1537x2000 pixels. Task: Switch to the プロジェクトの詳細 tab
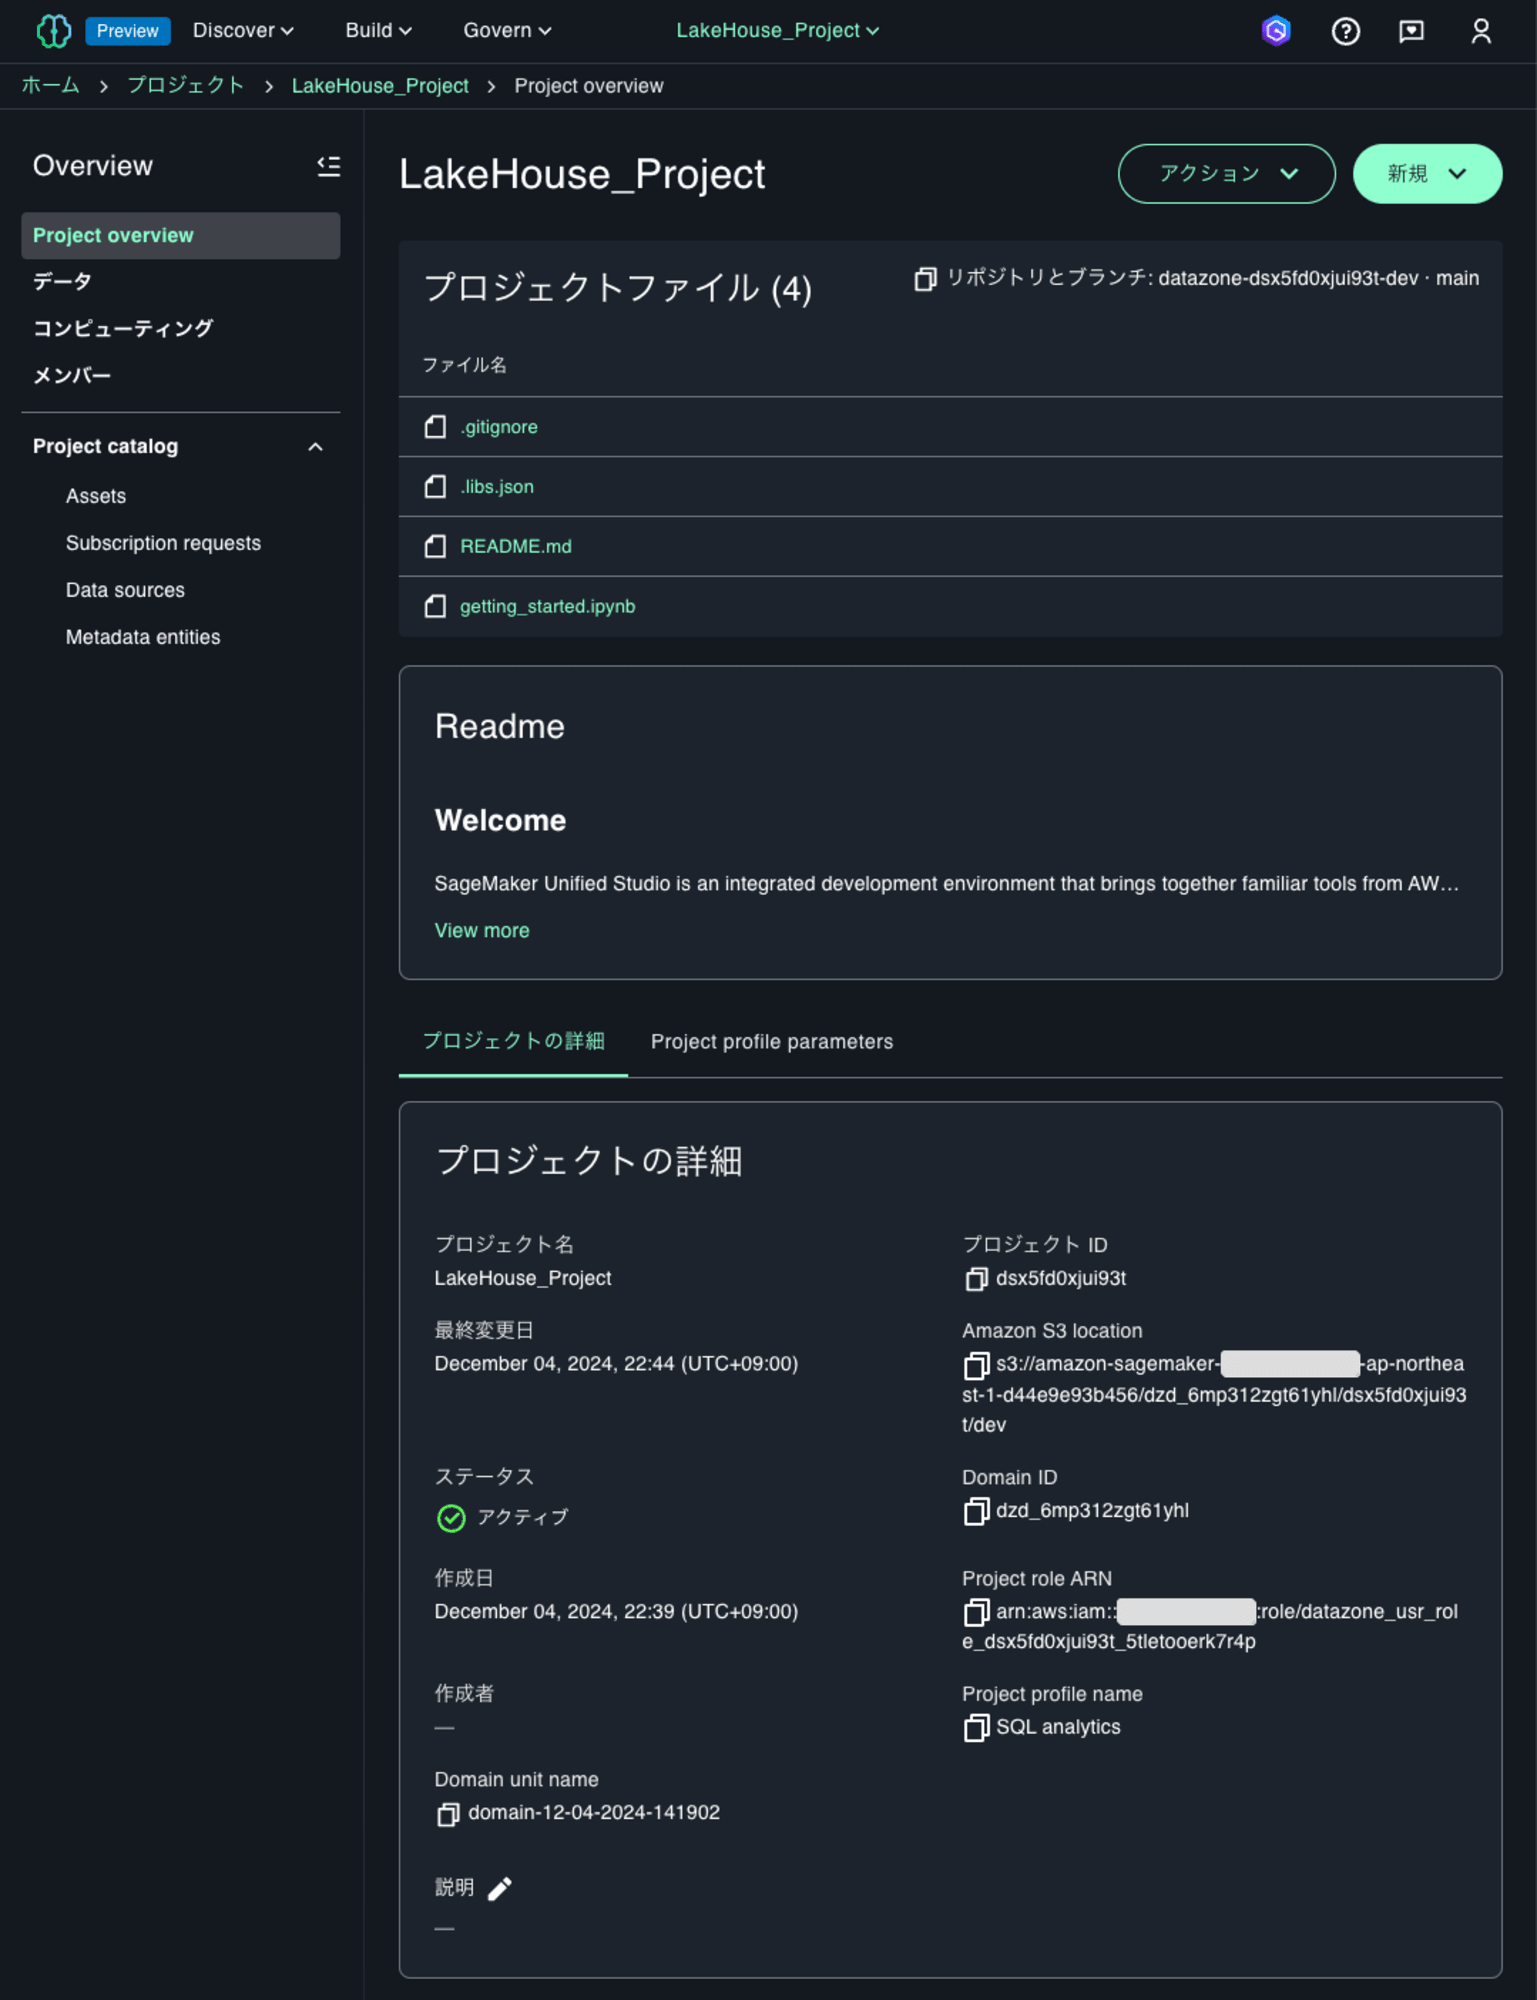[x=513, y=1042]
